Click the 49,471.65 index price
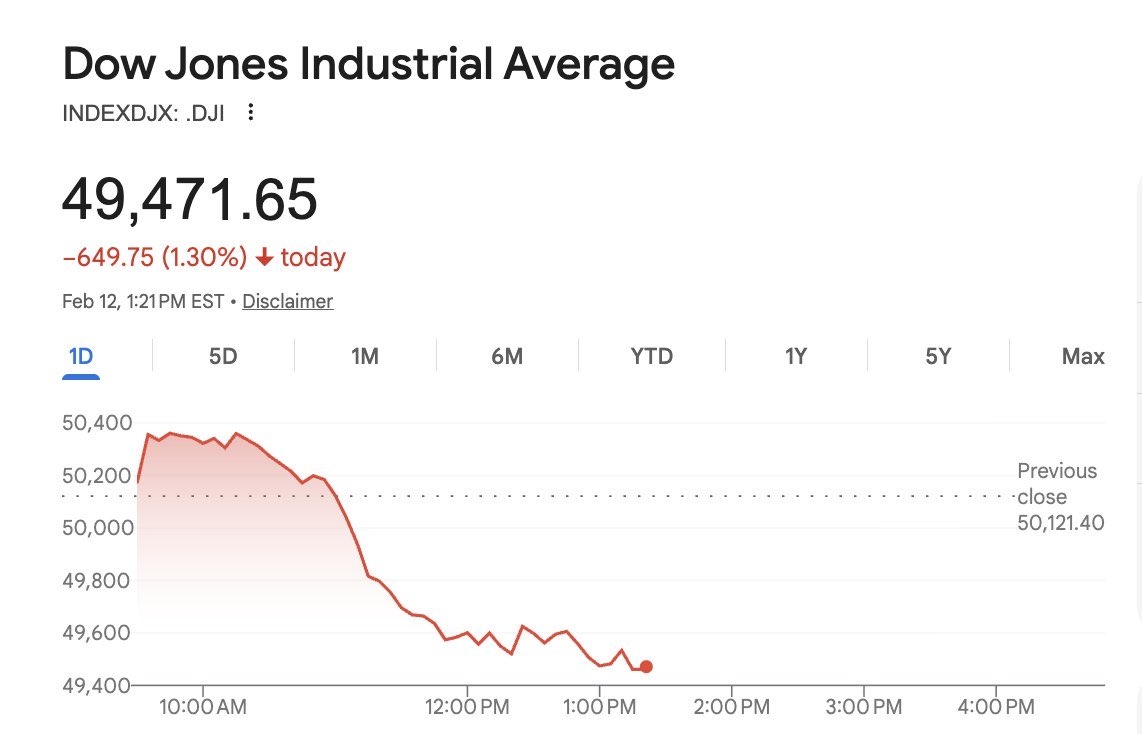Screen dimensions: 1142x734 [190, 198]
